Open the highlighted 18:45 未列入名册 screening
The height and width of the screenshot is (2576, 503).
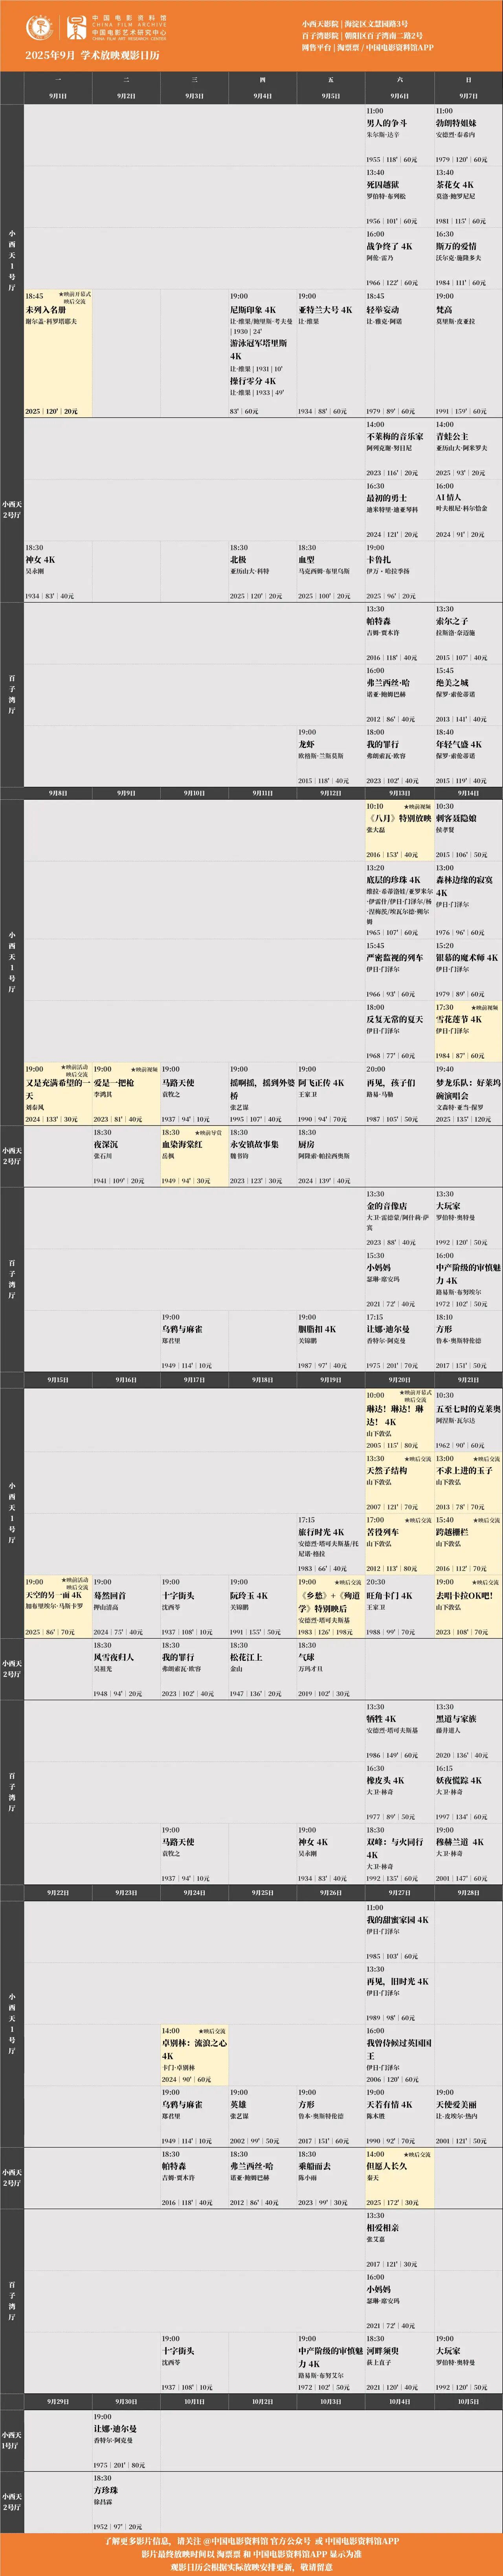pyautogui.click(x=58, y=353)
